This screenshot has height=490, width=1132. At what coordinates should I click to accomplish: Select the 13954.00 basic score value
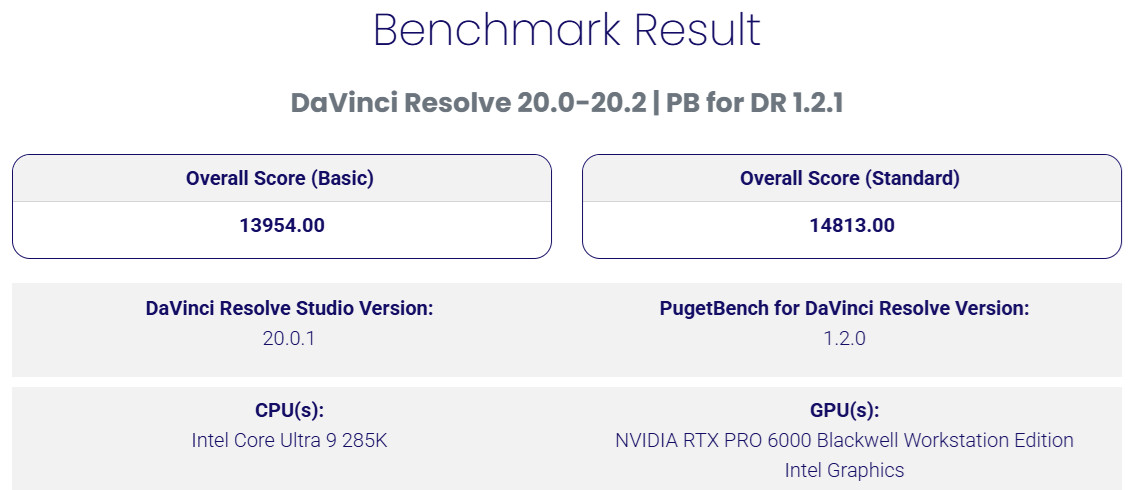282,226
